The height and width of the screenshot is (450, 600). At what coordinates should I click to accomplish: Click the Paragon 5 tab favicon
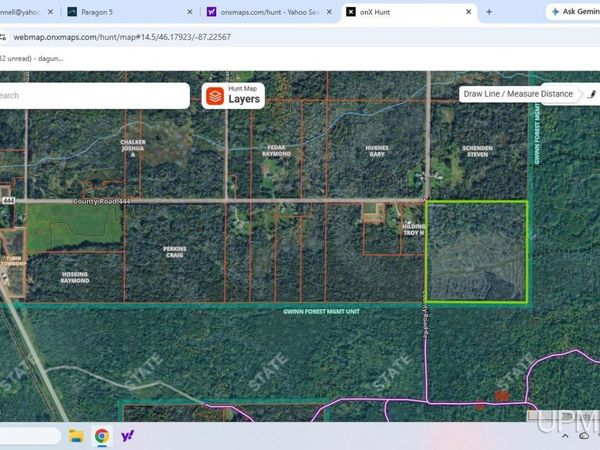pyautogui.click(x=72, y=12)
